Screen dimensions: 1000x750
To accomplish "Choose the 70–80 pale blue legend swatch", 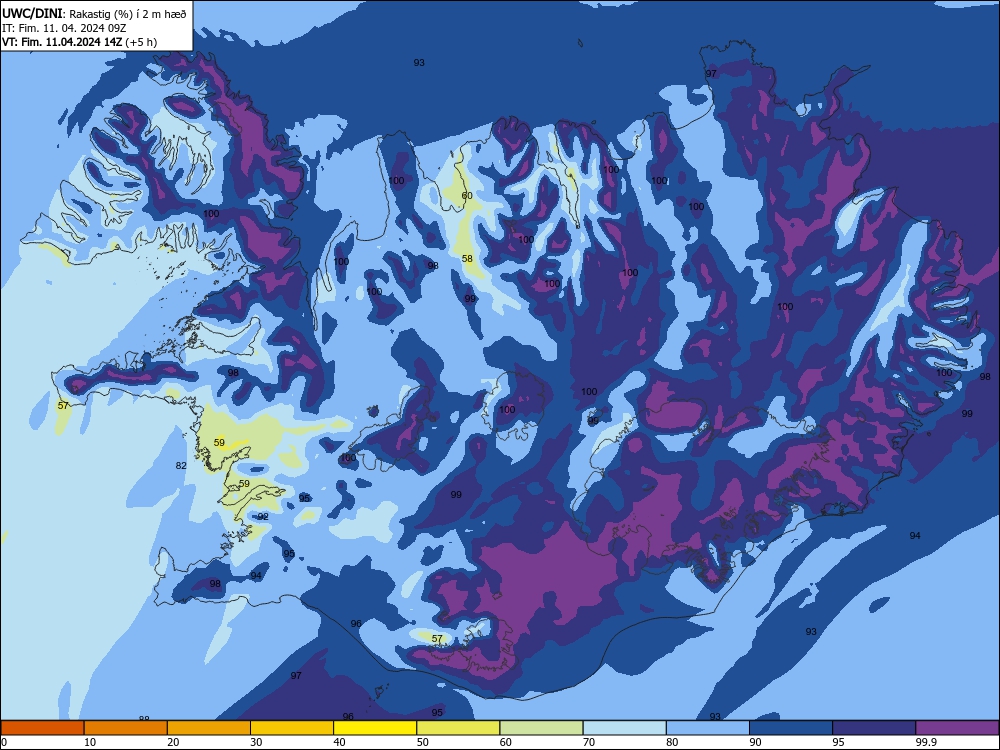I will click(624, 728).
